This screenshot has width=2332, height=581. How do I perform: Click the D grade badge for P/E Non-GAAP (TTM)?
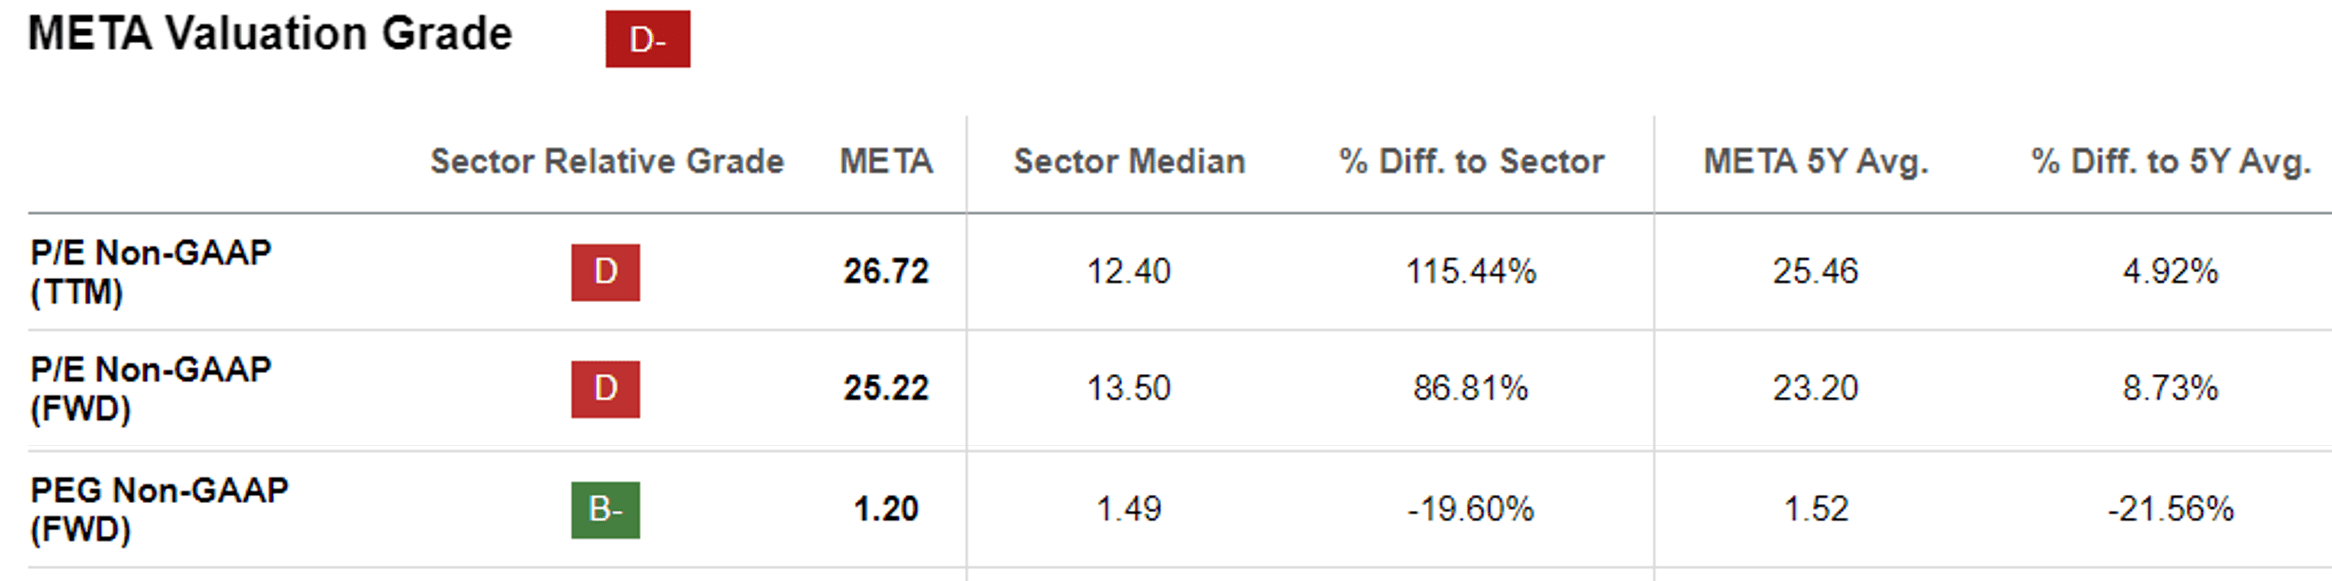605,272
